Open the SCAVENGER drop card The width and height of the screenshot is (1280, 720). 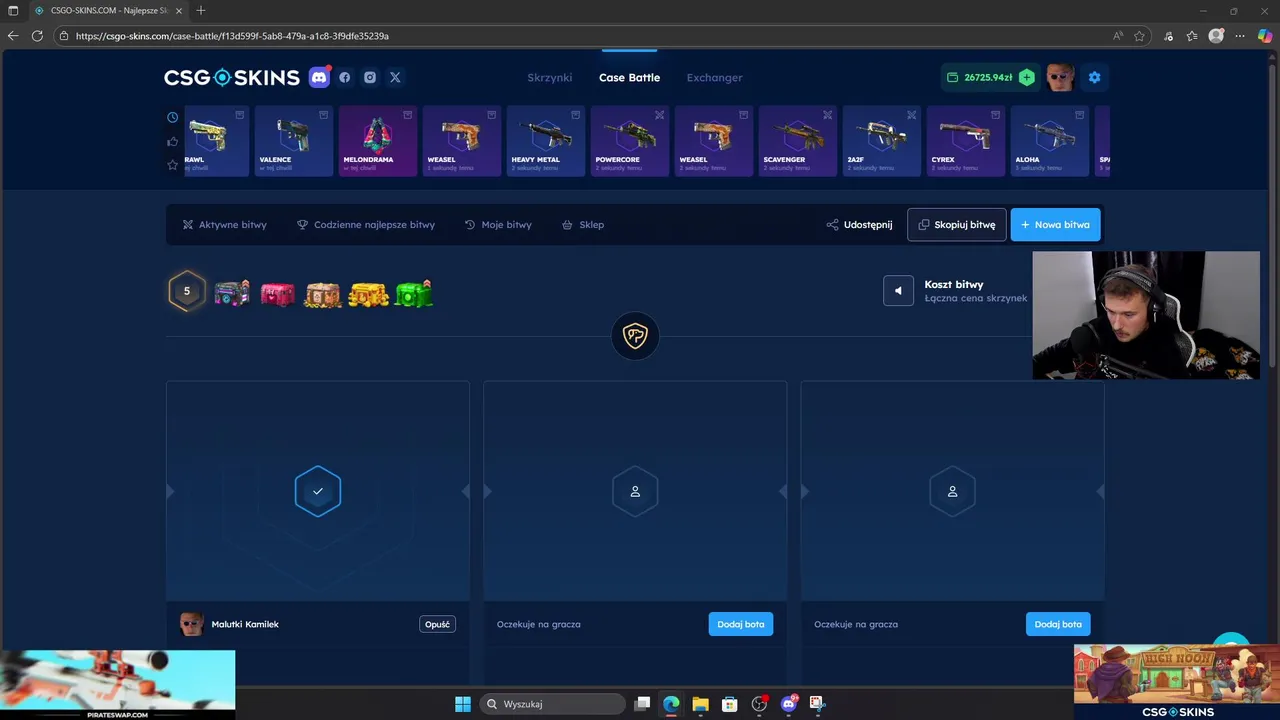(x=798, y=141)
